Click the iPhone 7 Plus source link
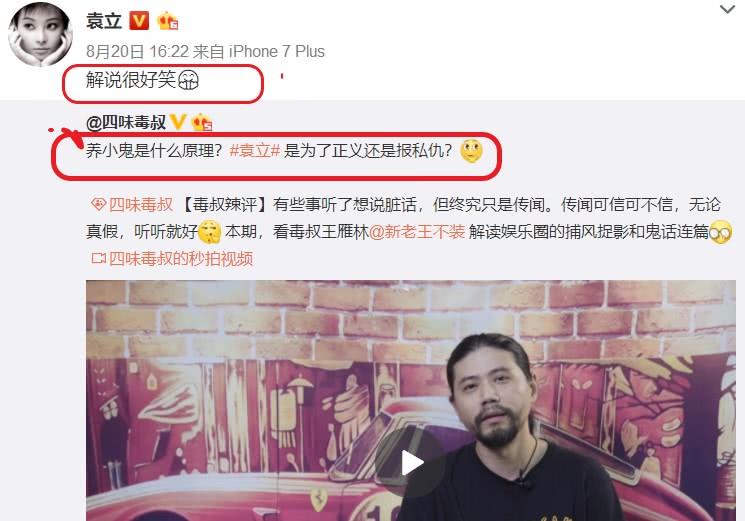This screenshot has width=745, height=521. (277, 51)
